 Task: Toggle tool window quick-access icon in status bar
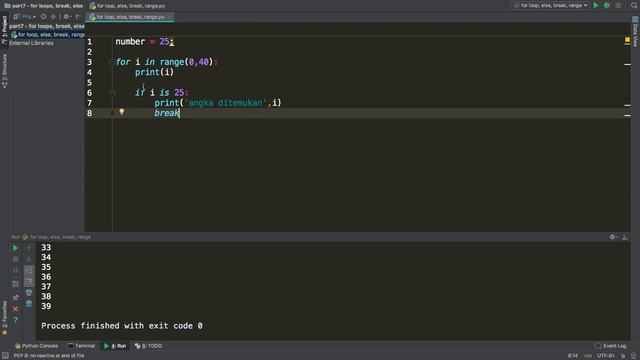[5, 356]
